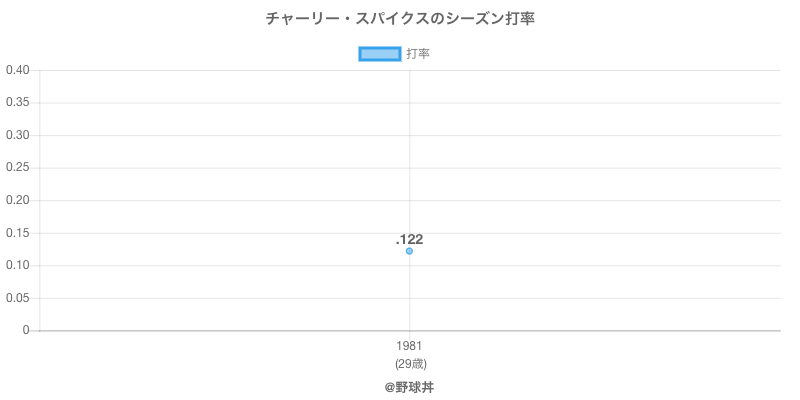Toggle the 打率 legend label text
This screenshot has height=400, width=800.
pyautogui.click(x=418, y=54)
